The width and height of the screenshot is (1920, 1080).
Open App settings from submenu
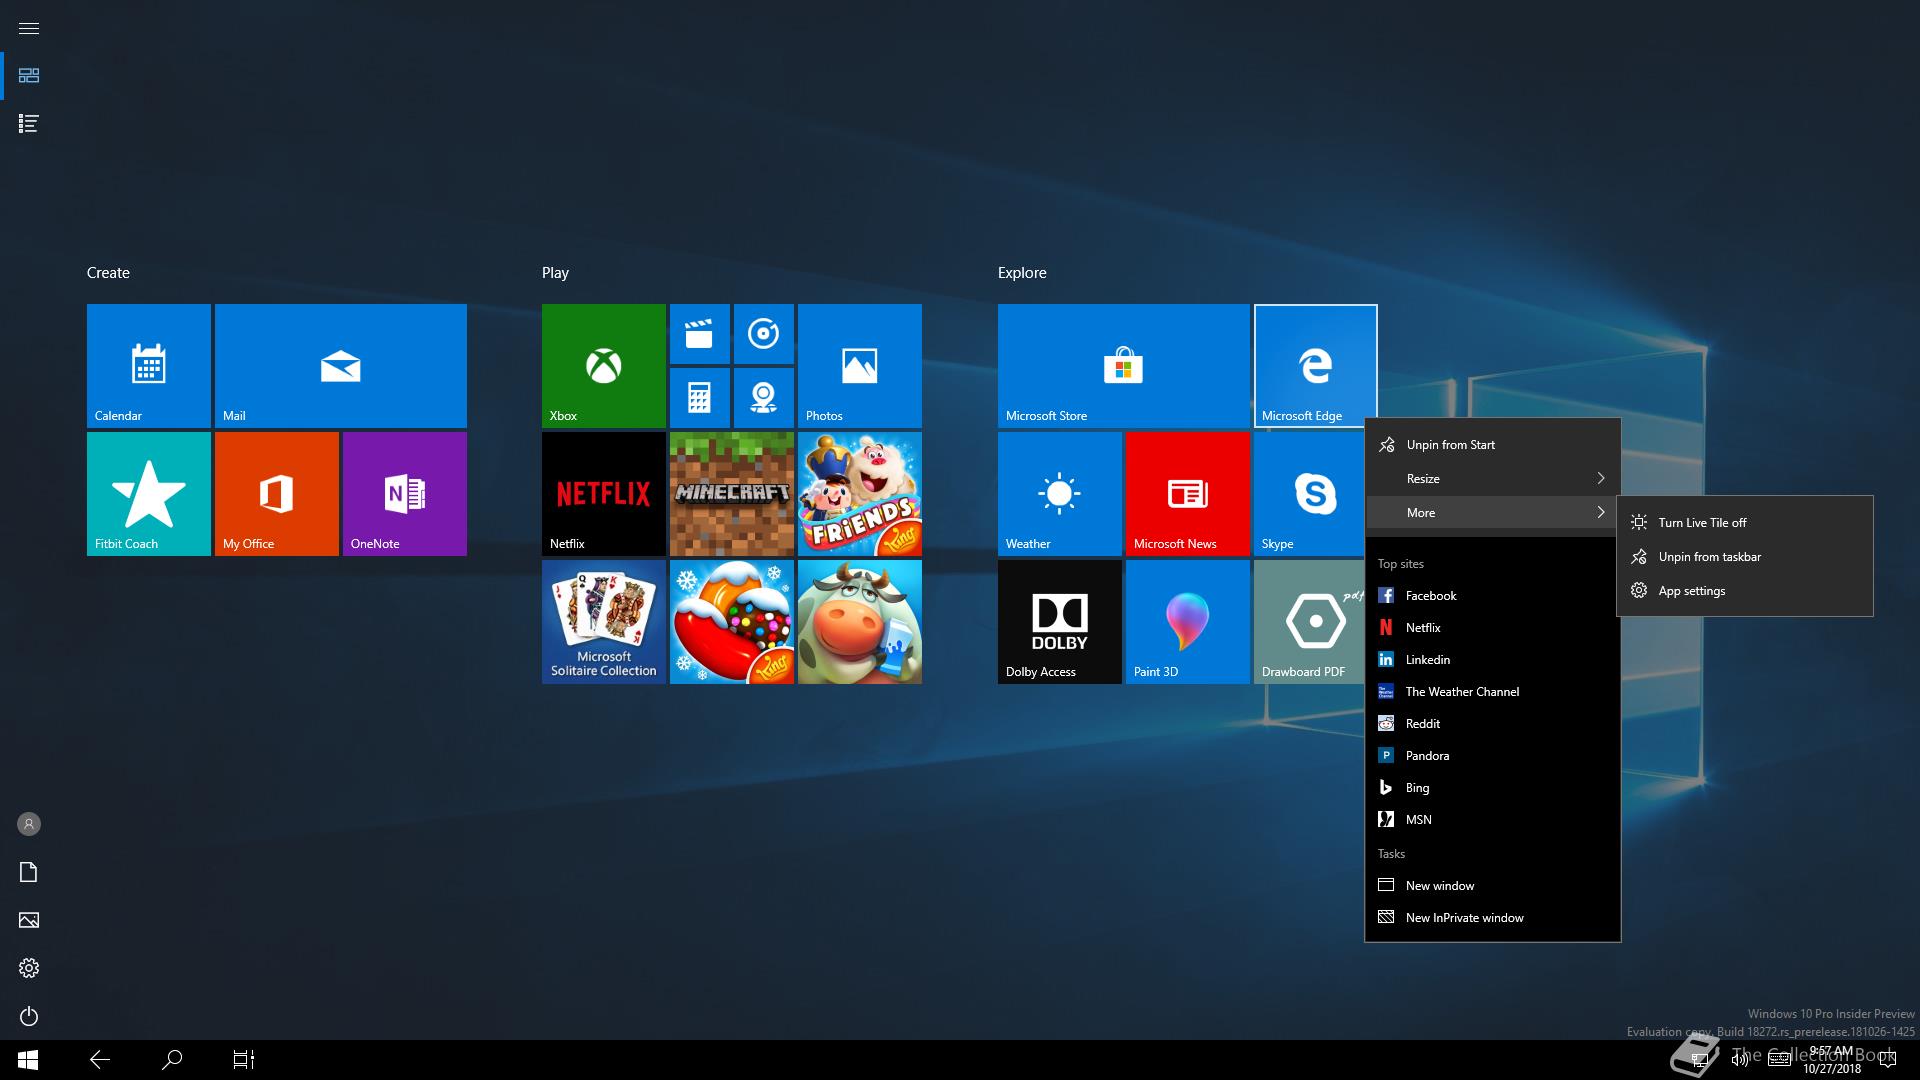(x=1744, y=591)
